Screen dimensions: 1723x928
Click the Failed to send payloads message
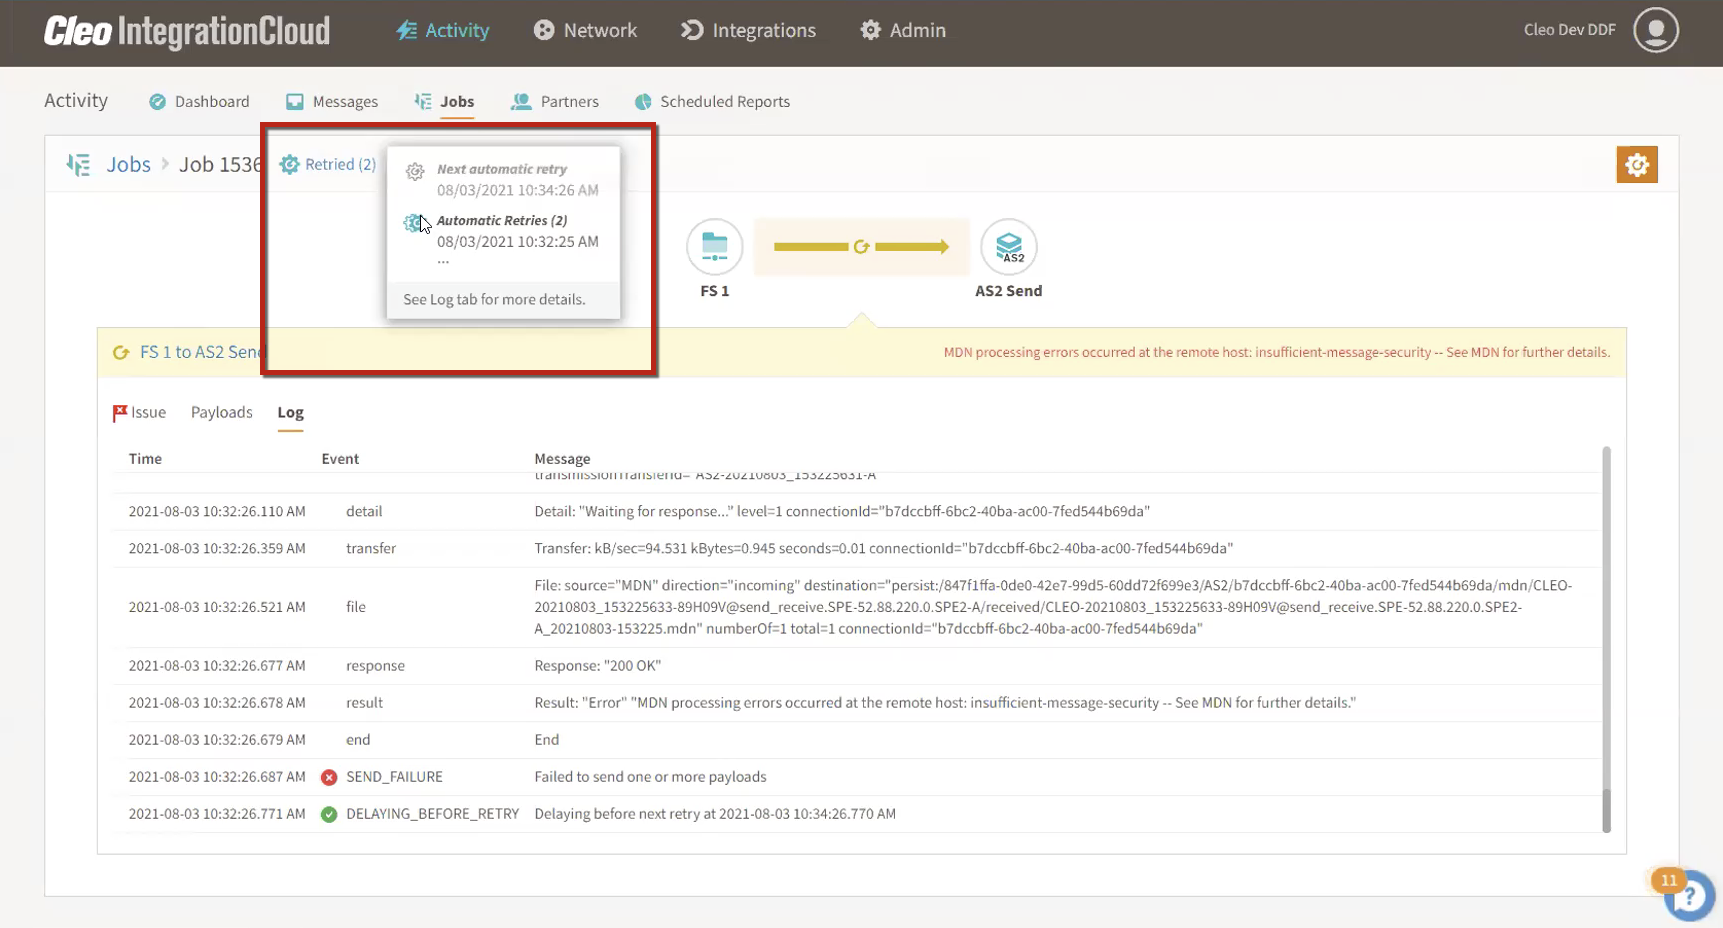[x=650, y=777]
